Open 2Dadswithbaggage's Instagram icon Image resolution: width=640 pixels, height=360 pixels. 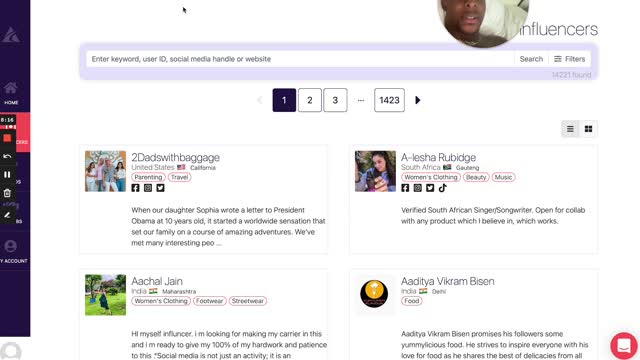148,188
